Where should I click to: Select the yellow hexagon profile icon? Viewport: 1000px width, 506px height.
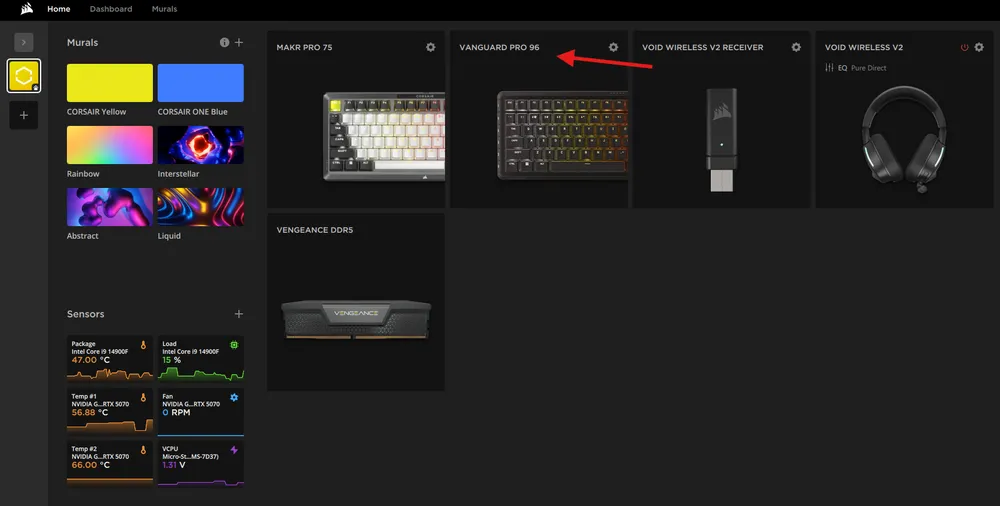(24, 76)
